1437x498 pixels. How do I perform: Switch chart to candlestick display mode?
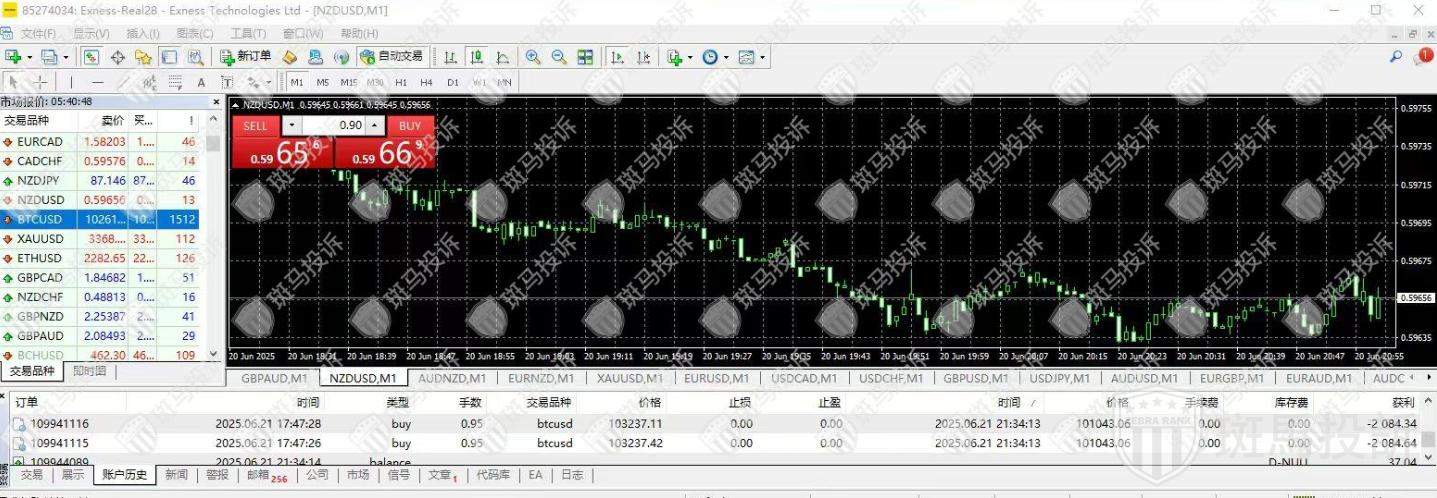476,57
